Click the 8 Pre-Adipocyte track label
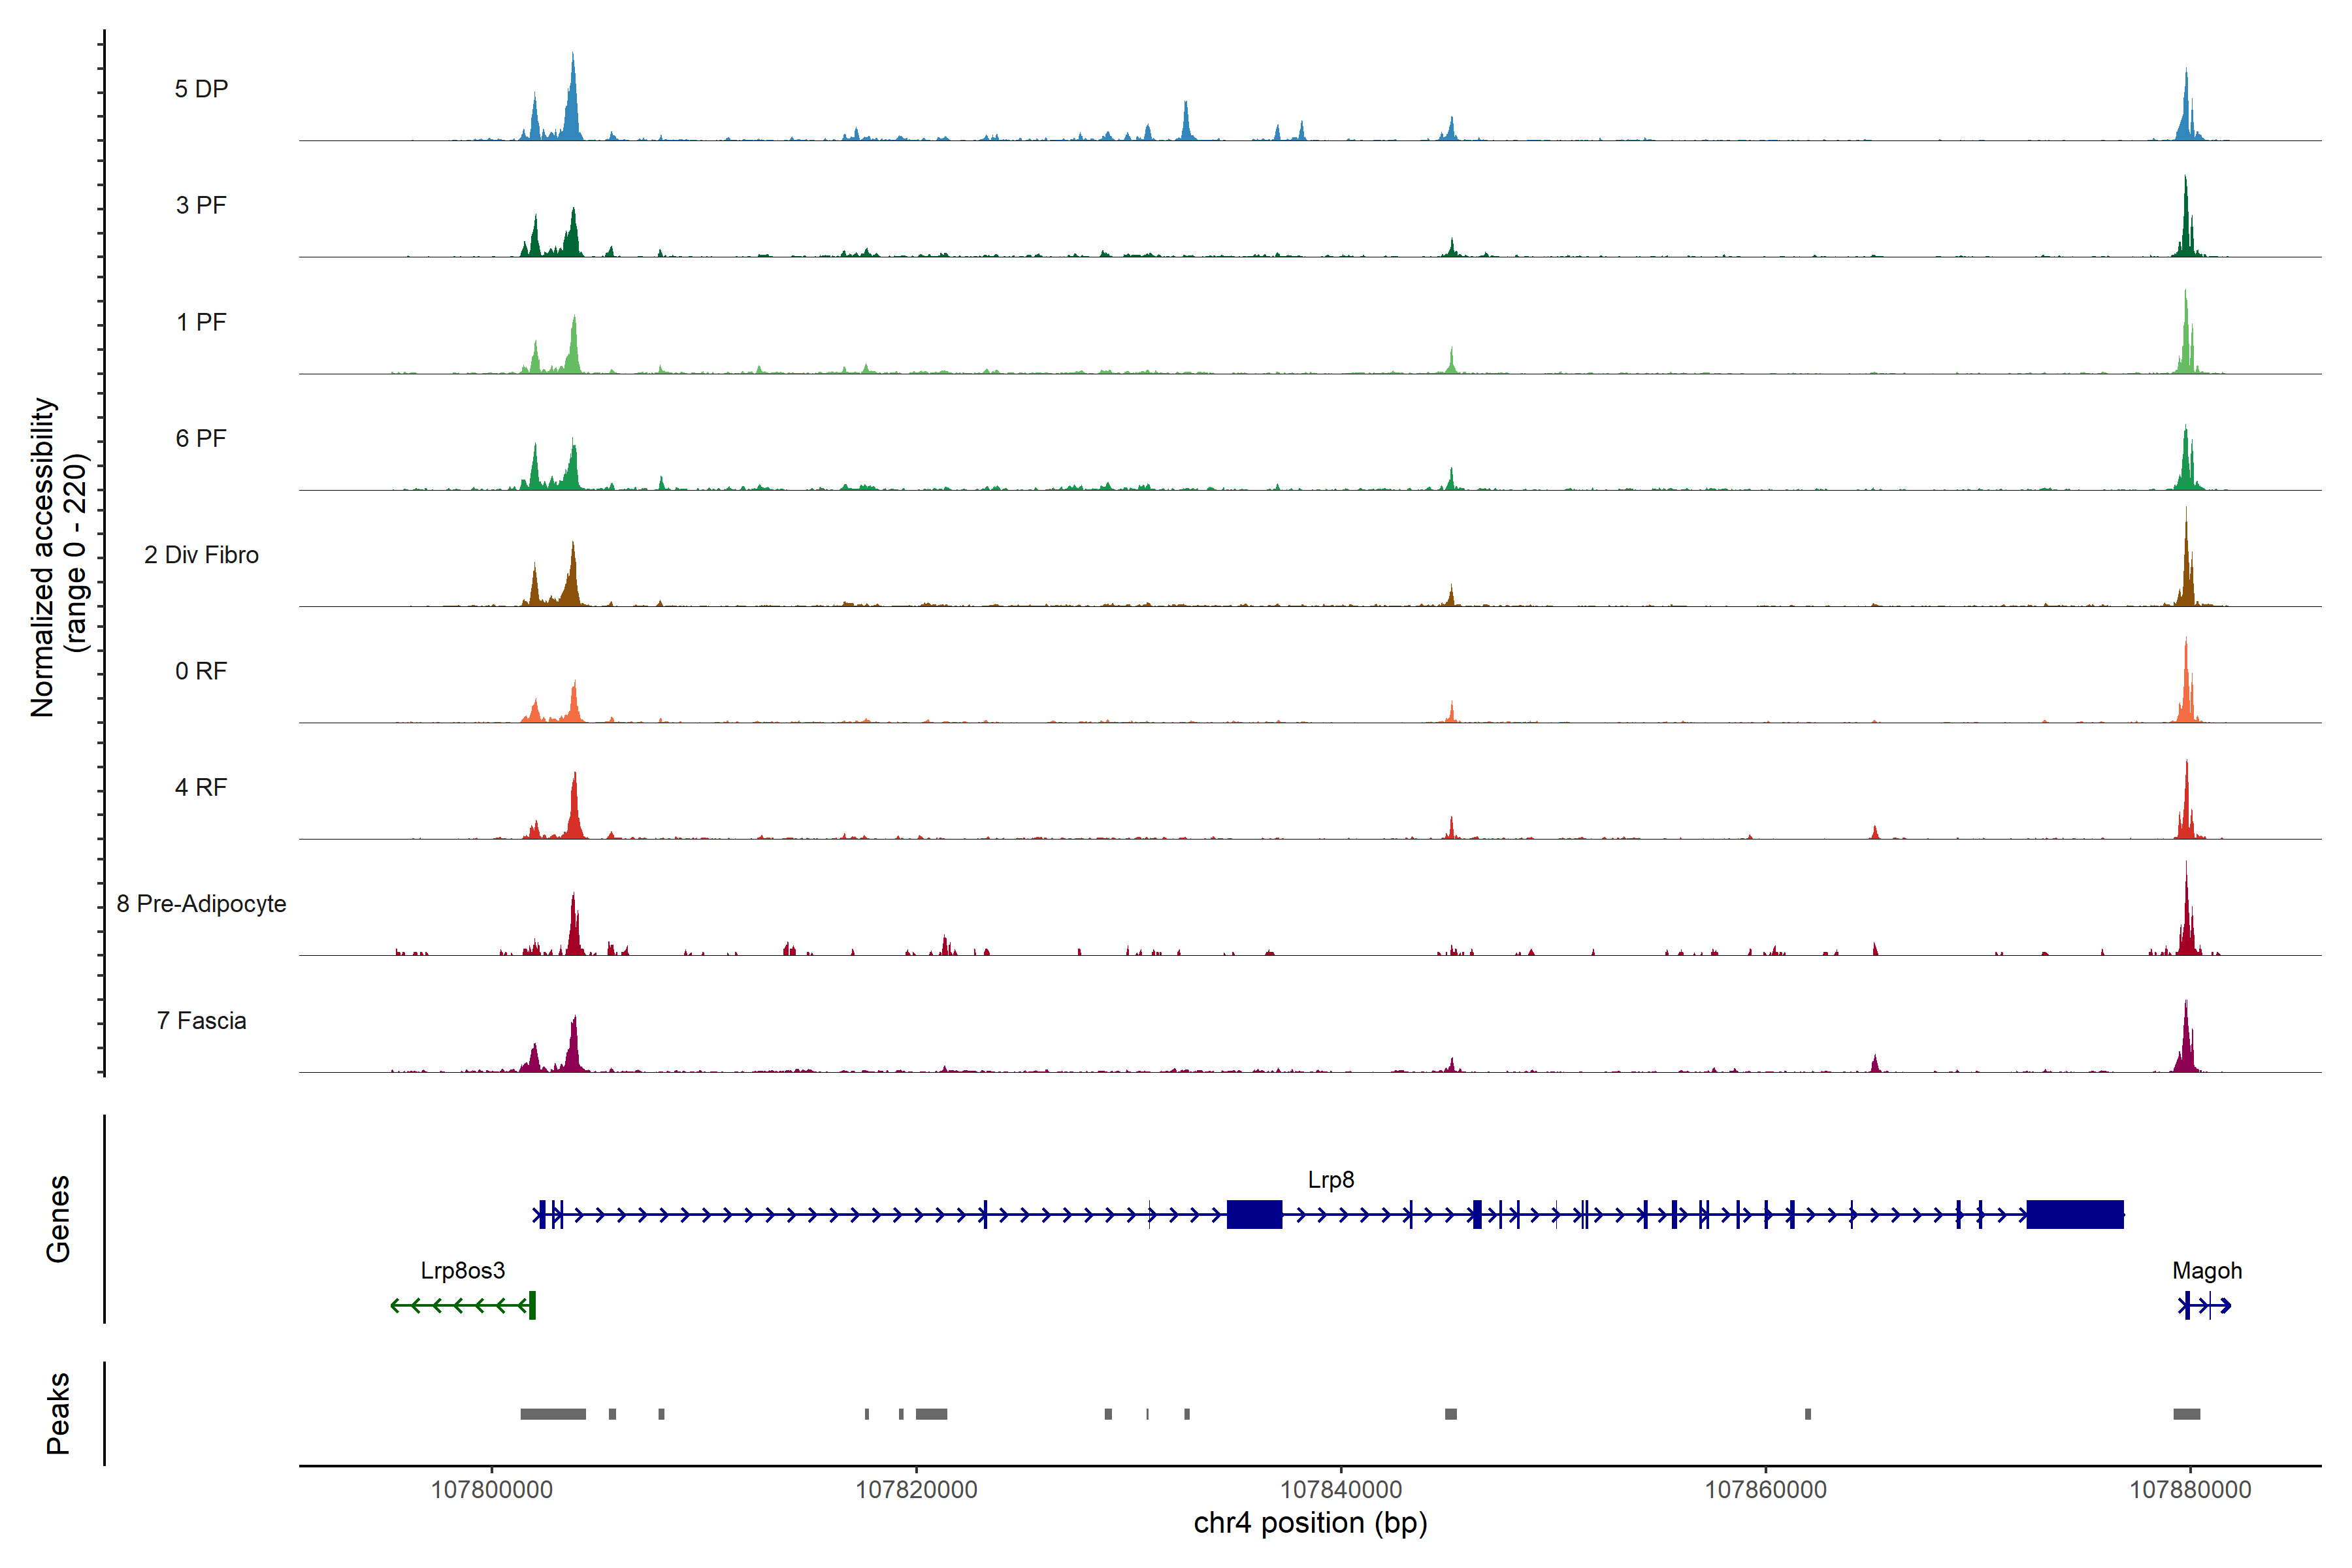 click(x=201, y=904)
